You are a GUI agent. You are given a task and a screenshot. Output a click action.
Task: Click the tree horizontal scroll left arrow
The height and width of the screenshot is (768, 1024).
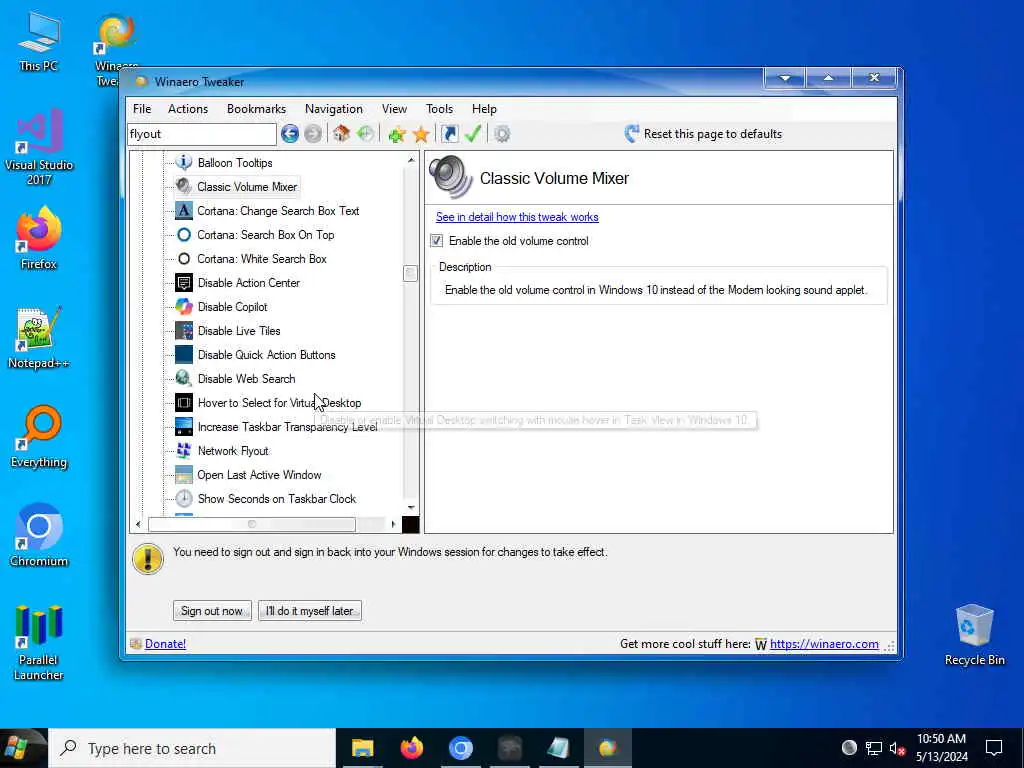pos(138,524)
